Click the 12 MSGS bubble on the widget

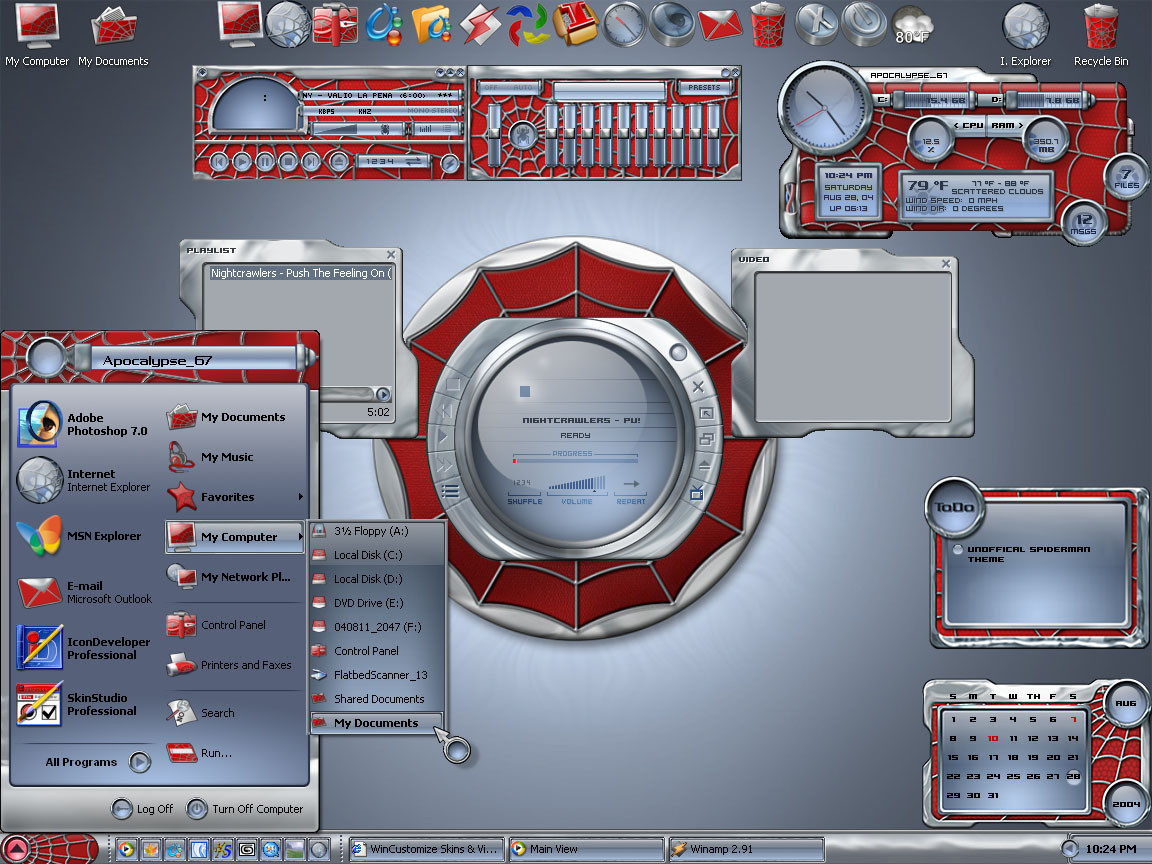1084,224
